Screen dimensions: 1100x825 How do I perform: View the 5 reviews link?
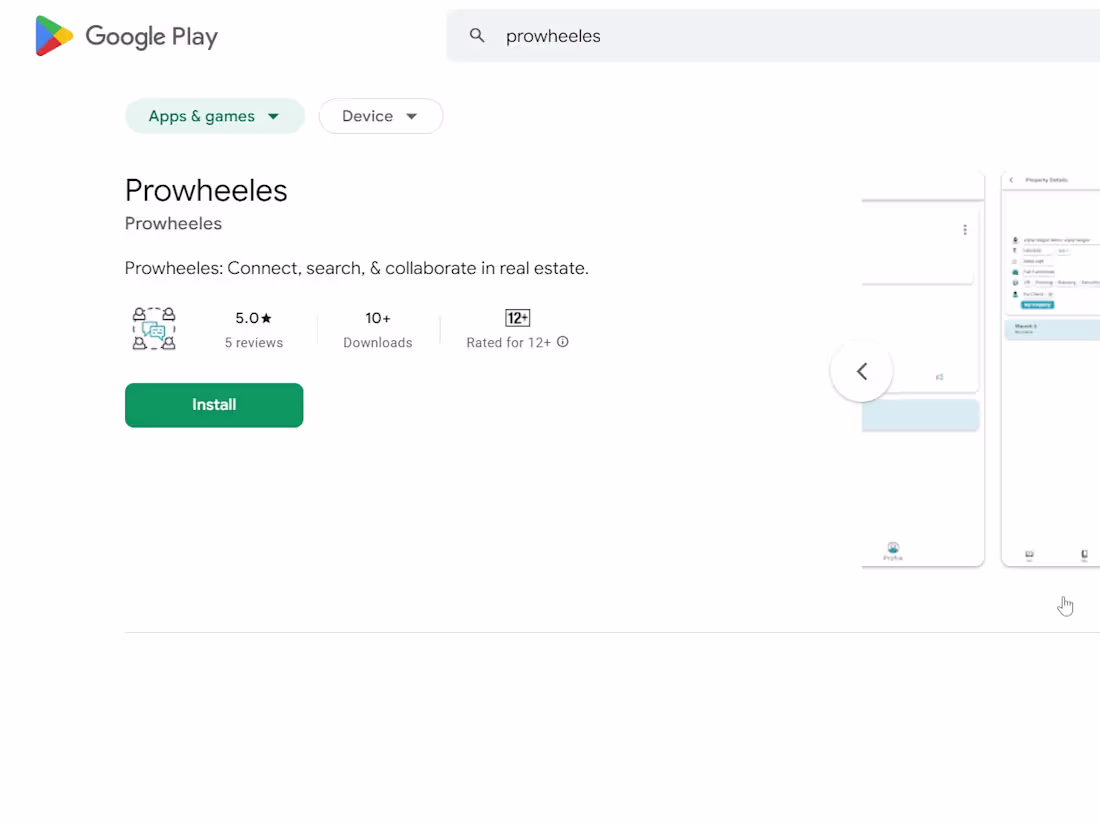(x=253, y=342)
